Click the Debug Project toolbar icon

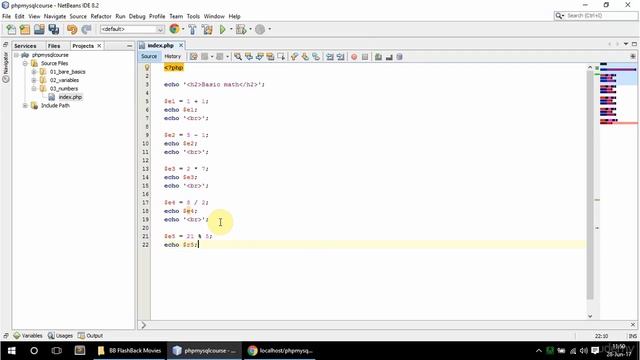click(x=241, y=29)
